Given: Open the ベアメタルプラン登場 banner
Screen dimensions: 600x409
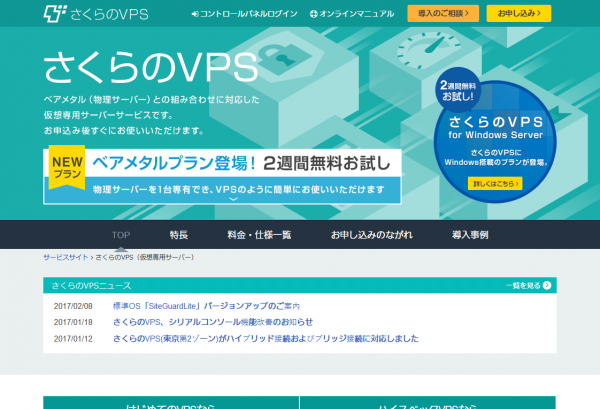Looking at the screenshot, I should tap(222, 176).
